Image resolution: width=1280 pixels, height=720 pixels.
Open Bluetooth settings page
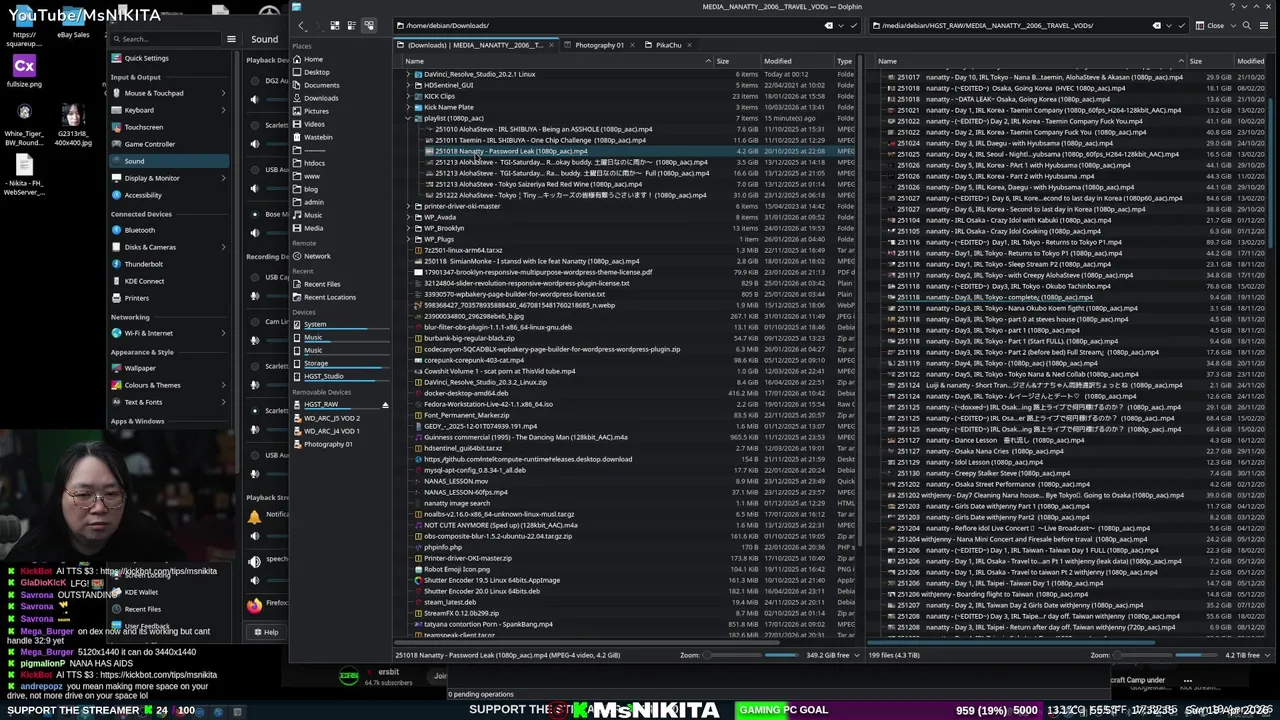coord(140,230)
